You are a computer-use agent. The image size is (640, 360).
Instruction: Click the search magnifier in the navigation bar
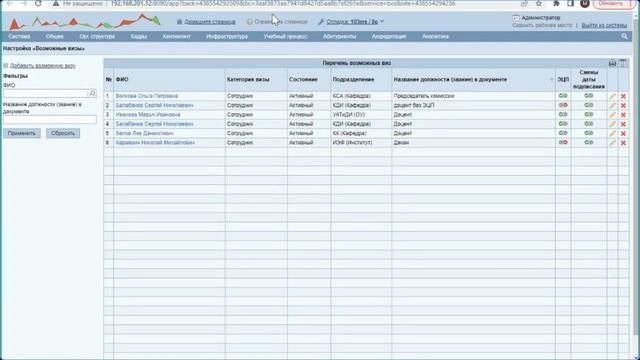[x=624, y=36]
